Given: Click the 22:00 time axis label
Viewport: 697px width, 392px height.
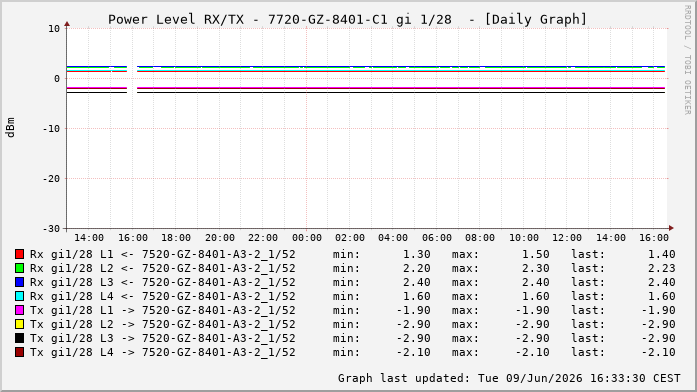Looking at the screenshot, I should (x=263, y=238).
